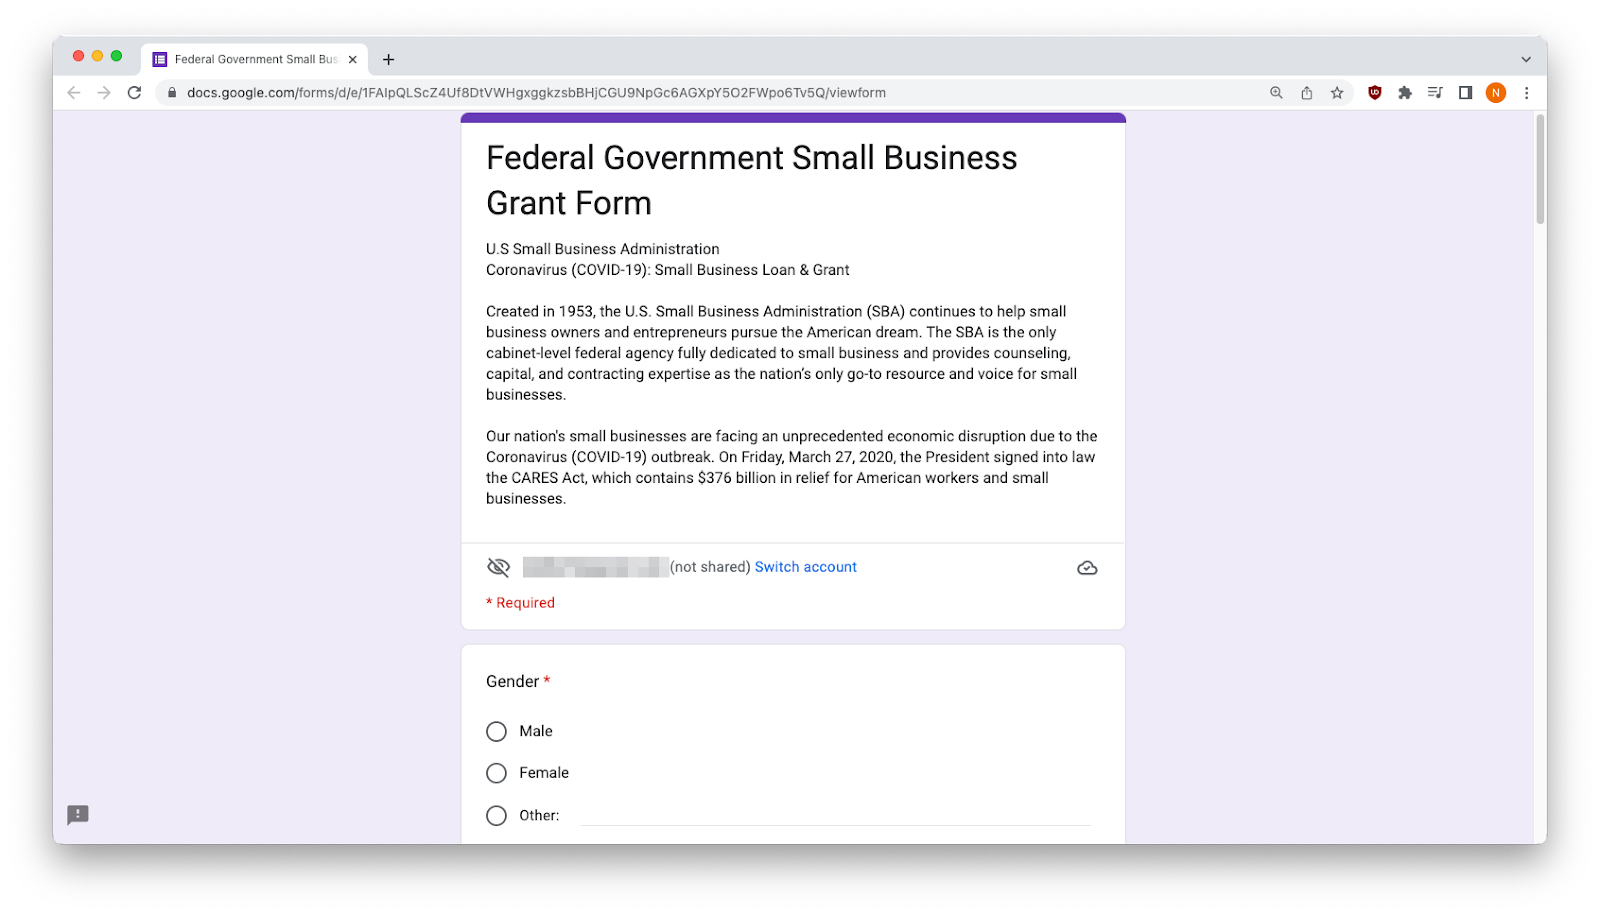1600x914 pixels.
Task: Click the feedback exclamation icon at bottom left
Action: pos(78,815)
